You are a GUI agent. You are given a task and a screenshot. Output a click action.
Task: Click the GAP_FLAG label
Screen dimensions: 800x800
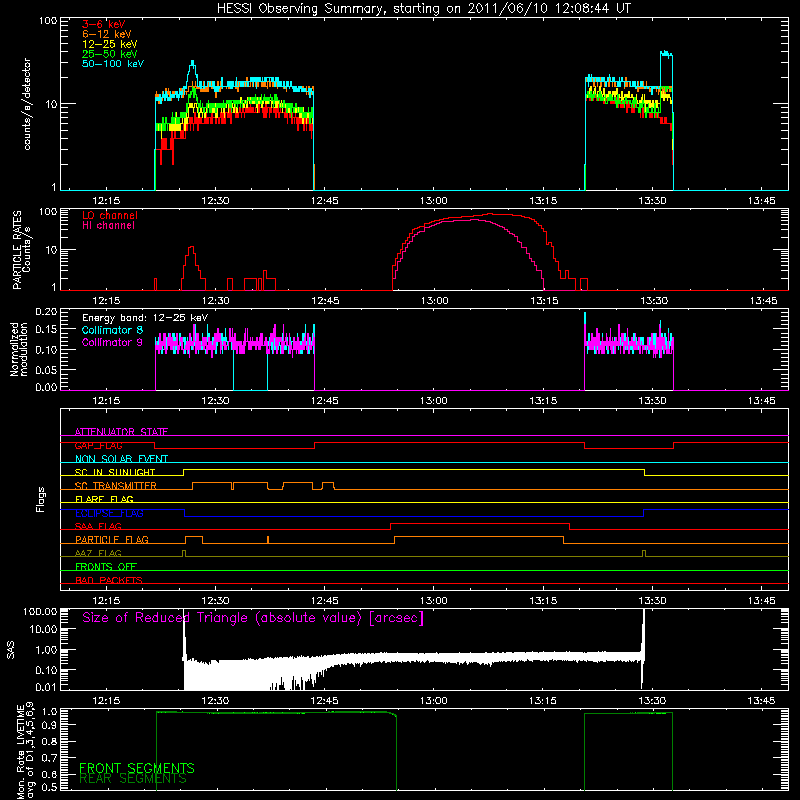(98, 445)
